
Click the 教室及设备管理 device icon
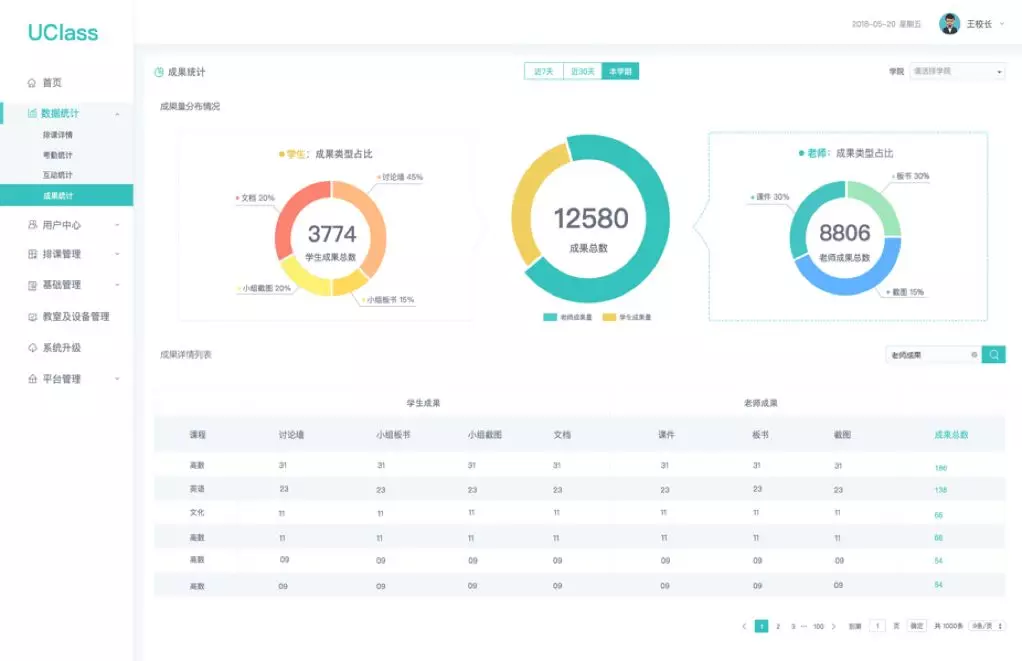tap(32, 317)
